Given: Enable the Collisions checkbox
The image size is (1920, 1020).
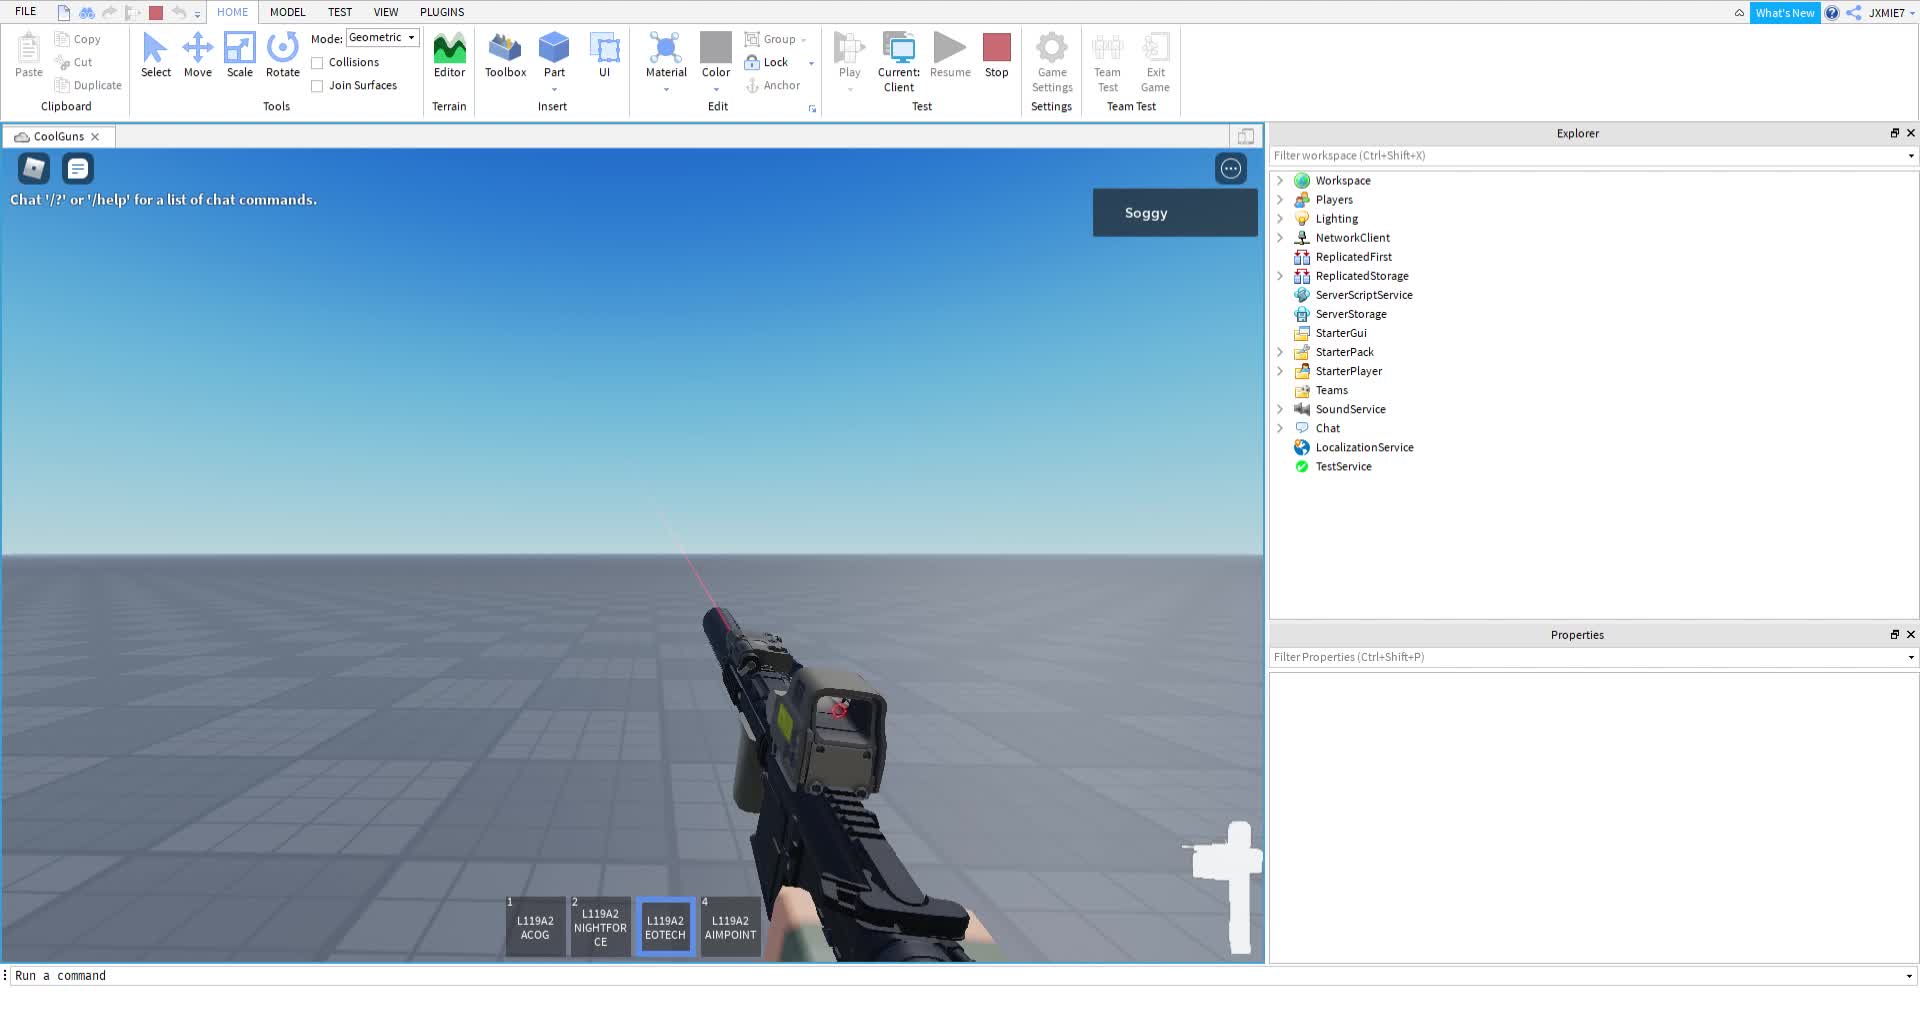Looking at the screenshot, I should (317, 63).
